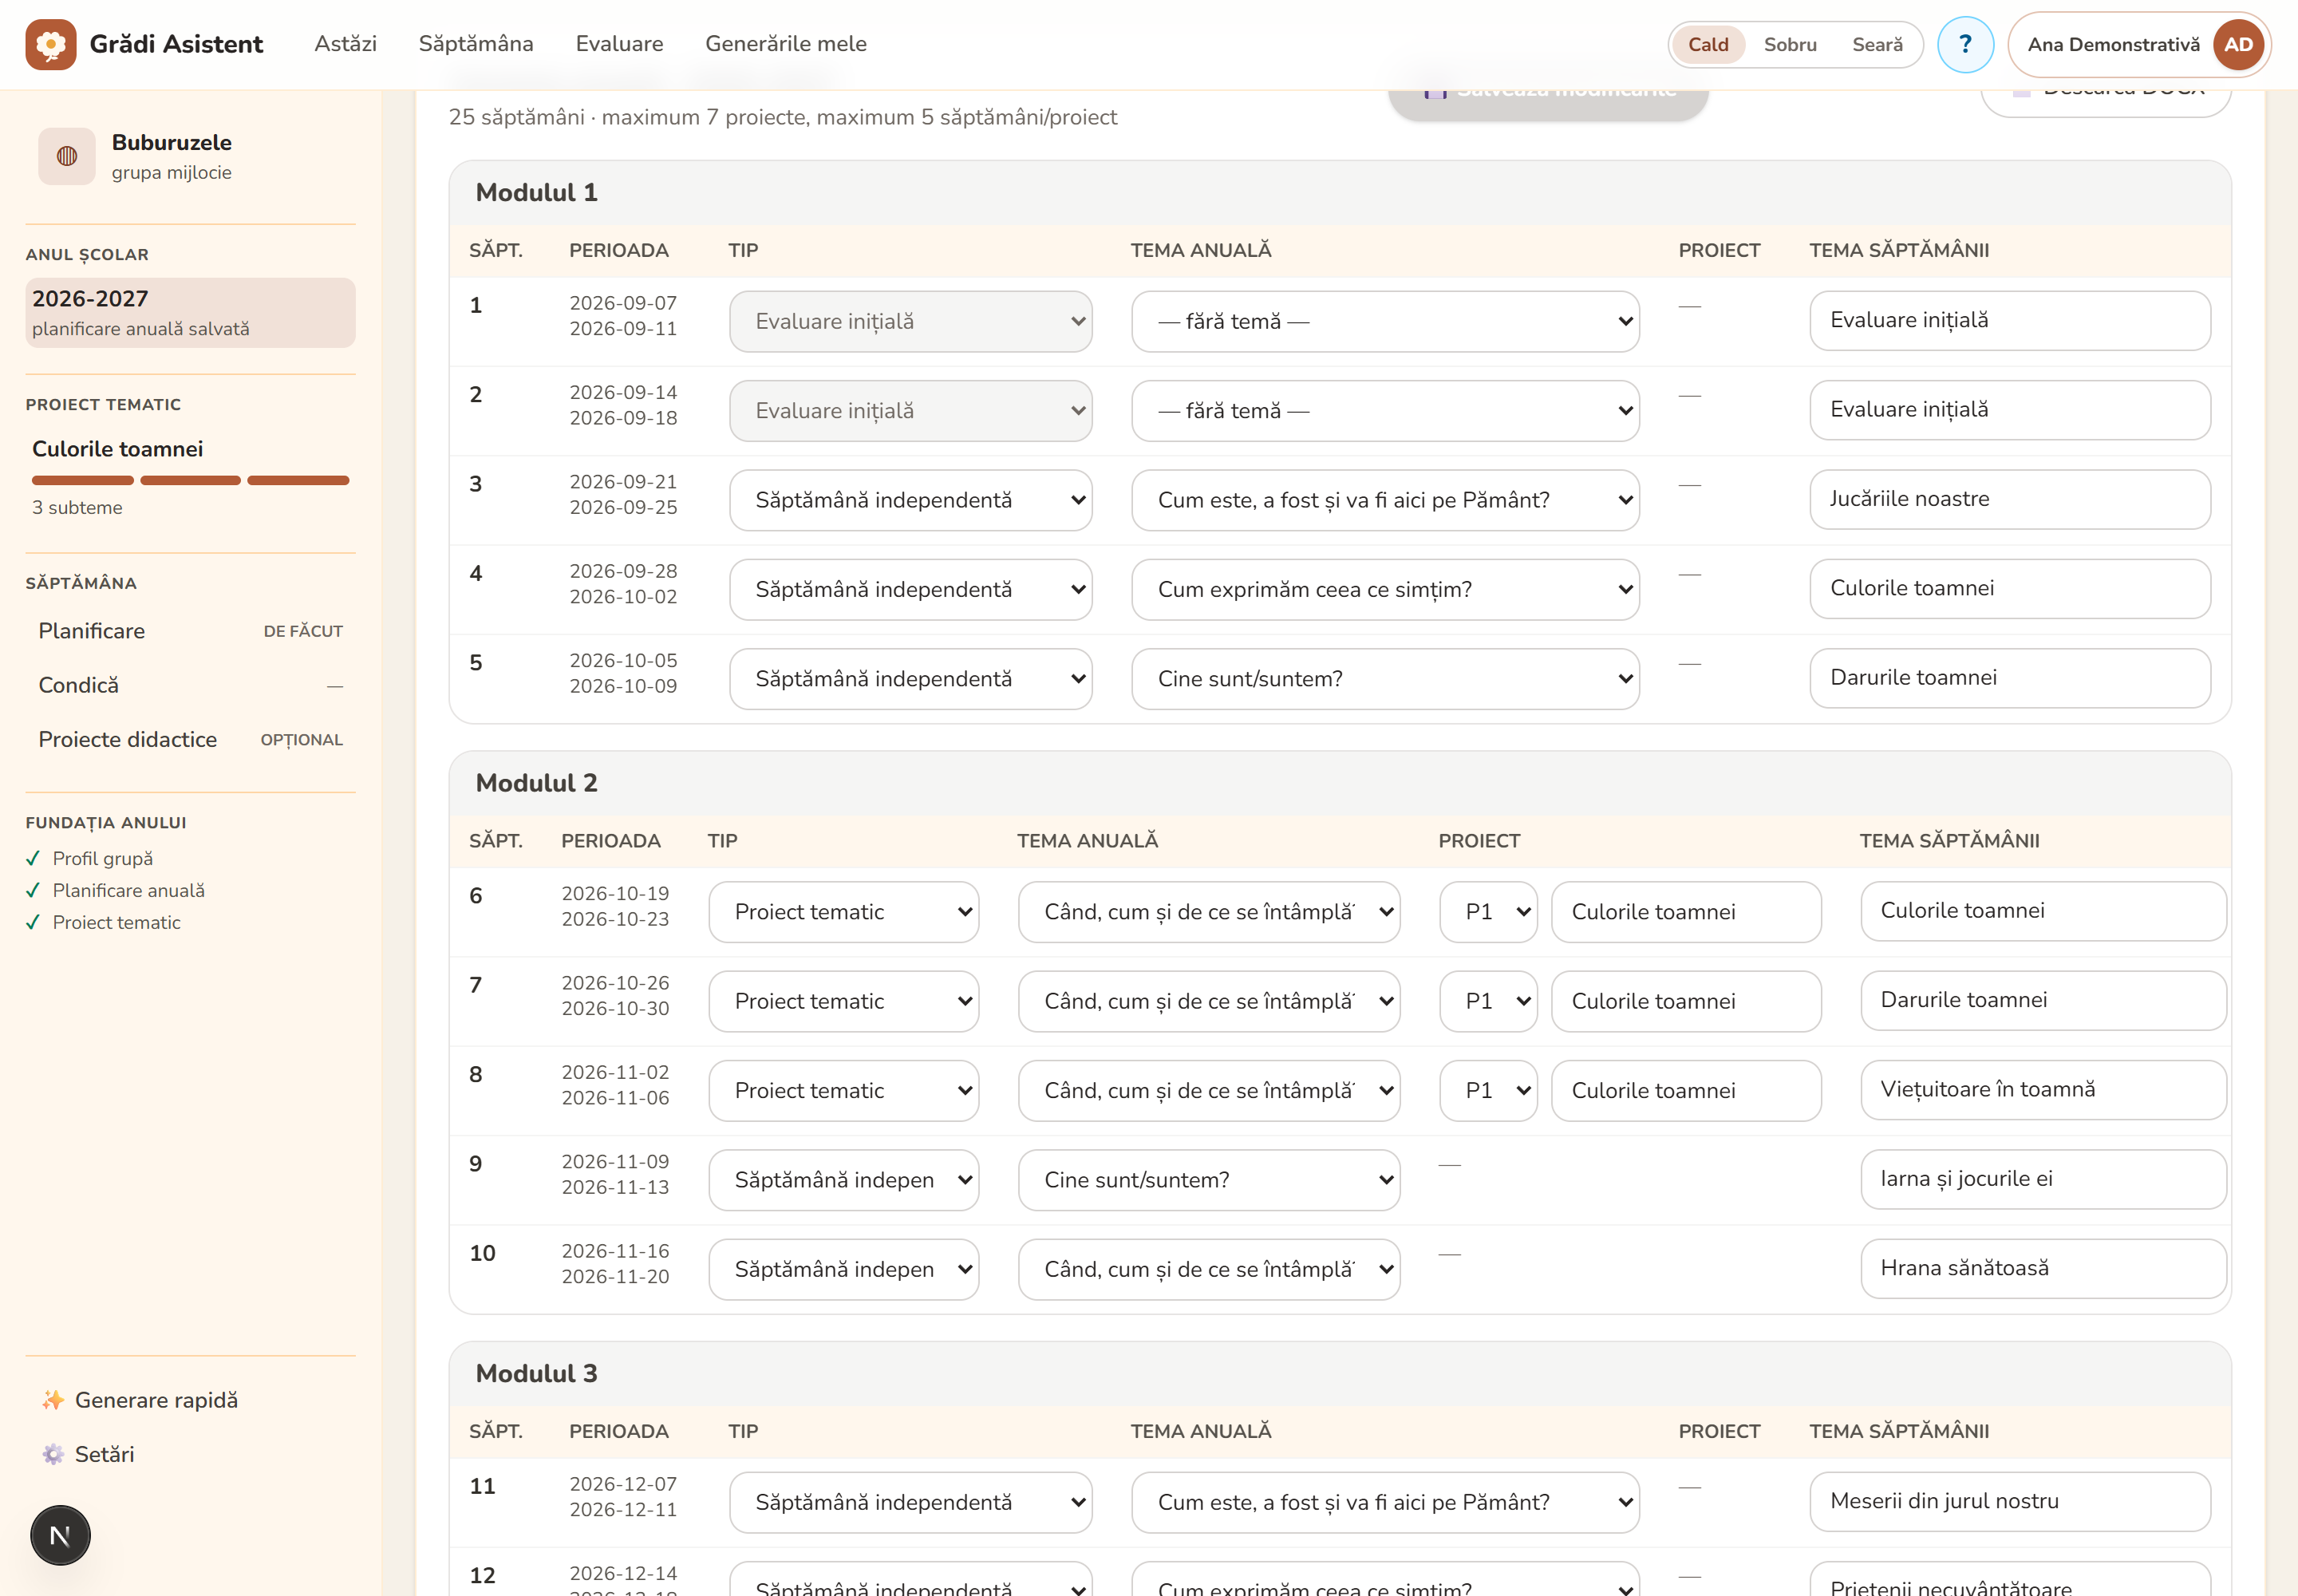The height and width of the screenshot is (1596, 2298).
Task: Open the Ana Demonstrativă account menu
Action: [x=2139, y=44]
